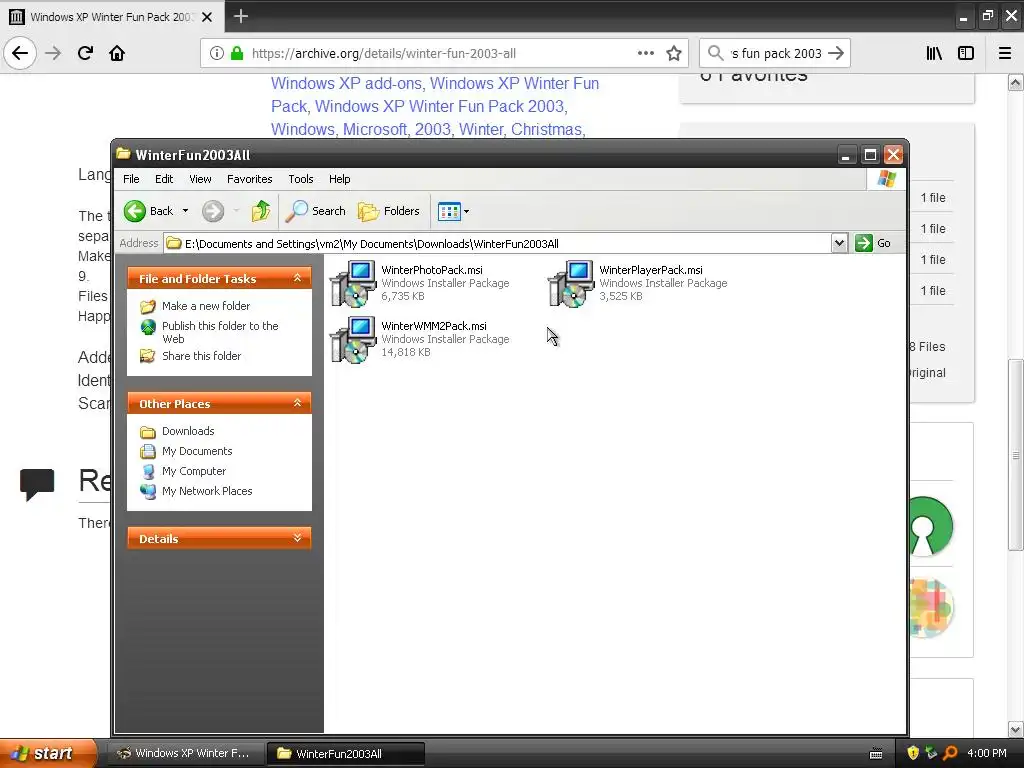Select the Windows XP Winter Fun Pack tab
The image size is (1024, 768).
coord(111,16)
